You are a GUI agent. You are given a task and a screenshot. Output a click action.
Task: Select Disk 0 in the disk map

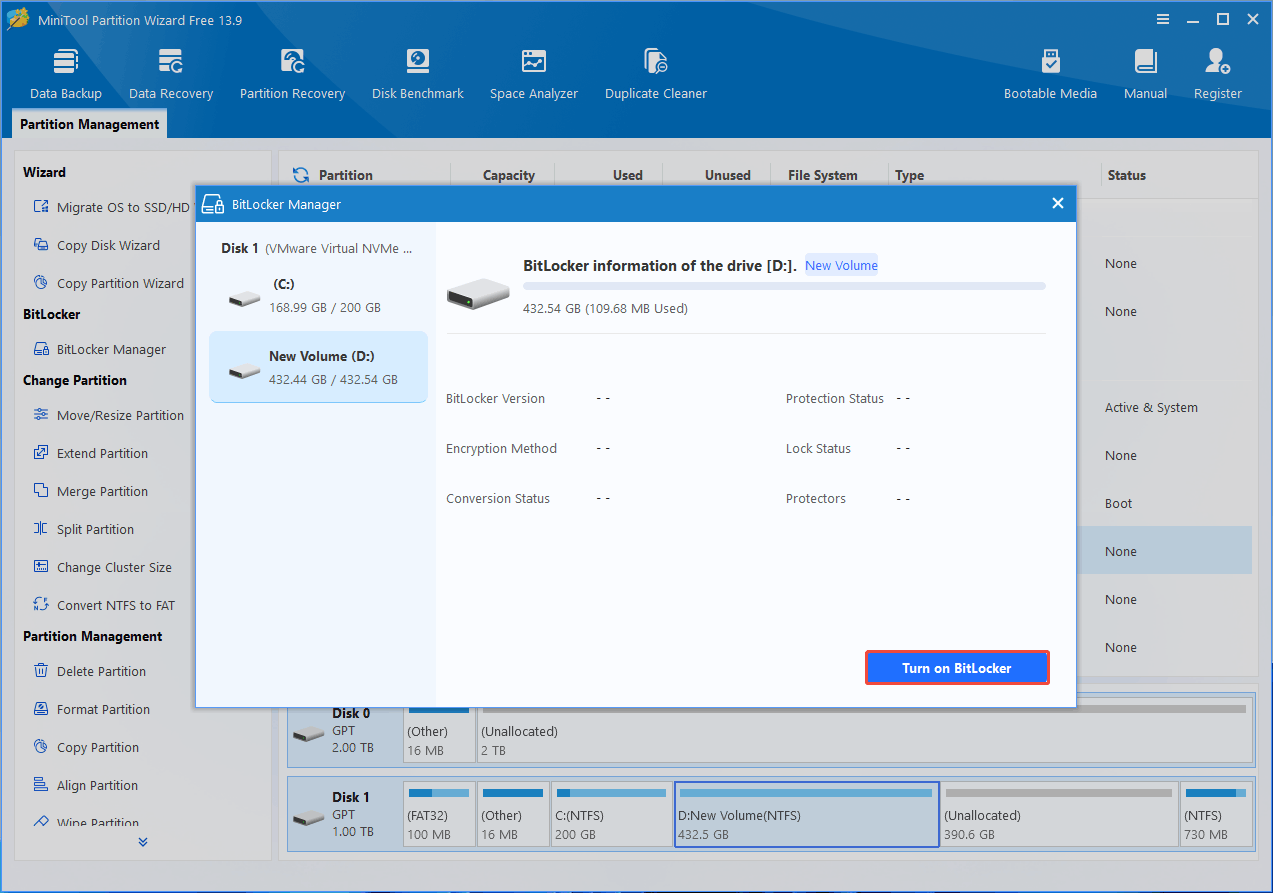[344, 730]
